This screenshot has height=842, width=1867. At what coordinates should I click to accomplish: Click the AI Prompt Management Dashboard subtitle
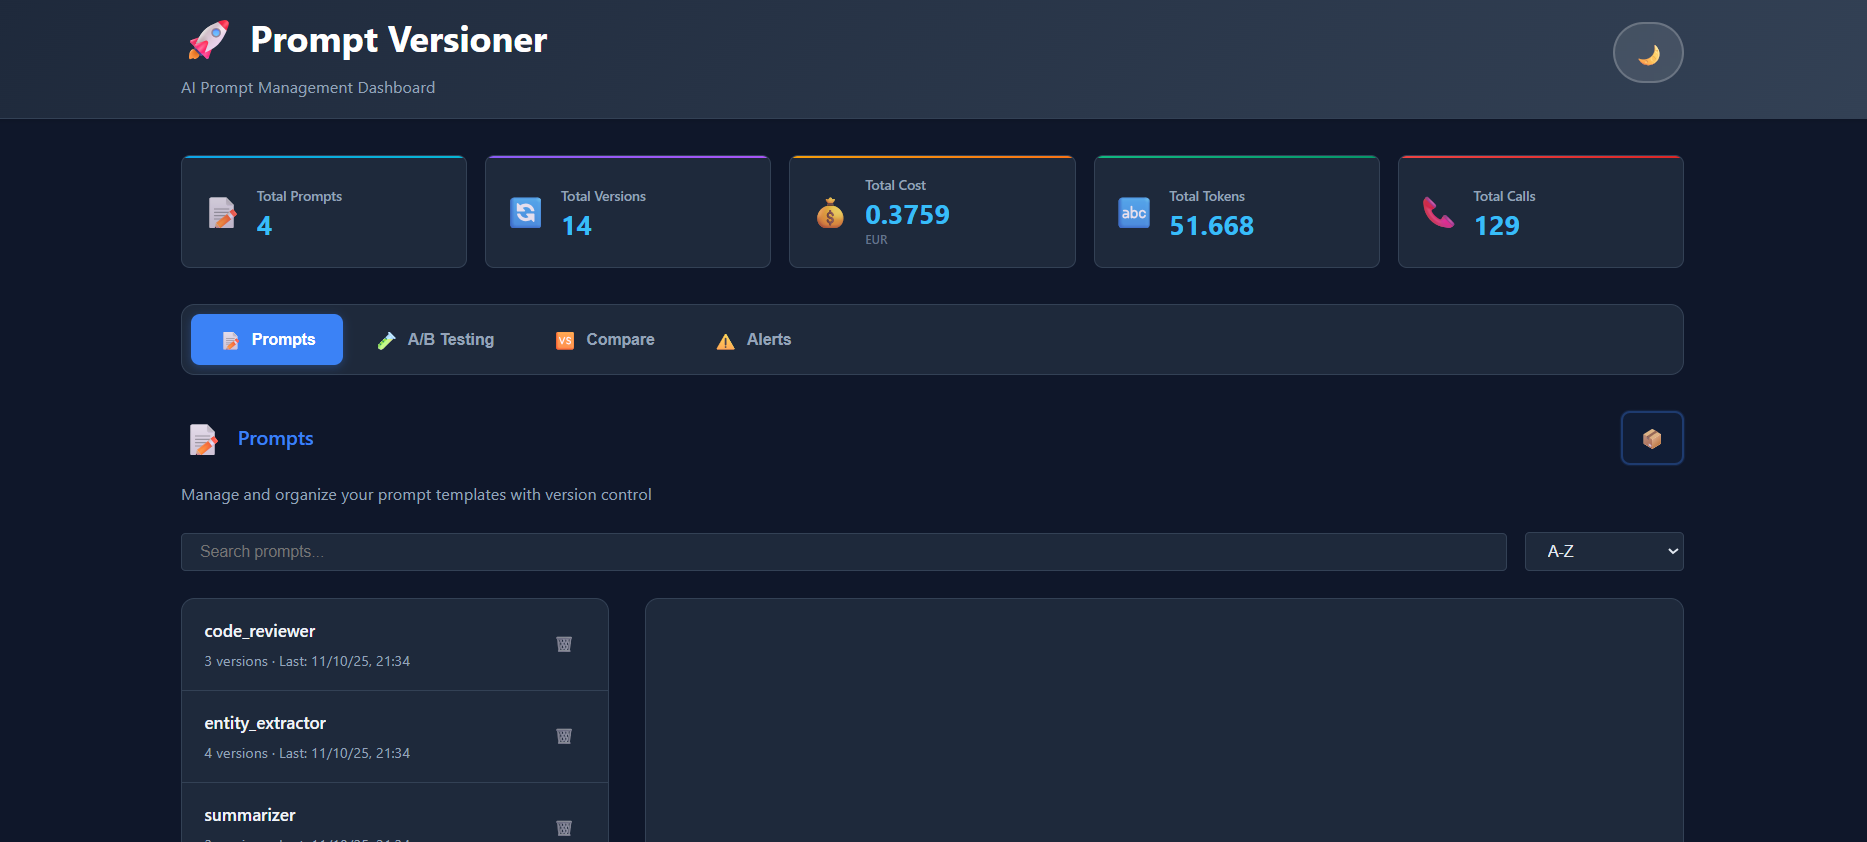tap(308, 88)
